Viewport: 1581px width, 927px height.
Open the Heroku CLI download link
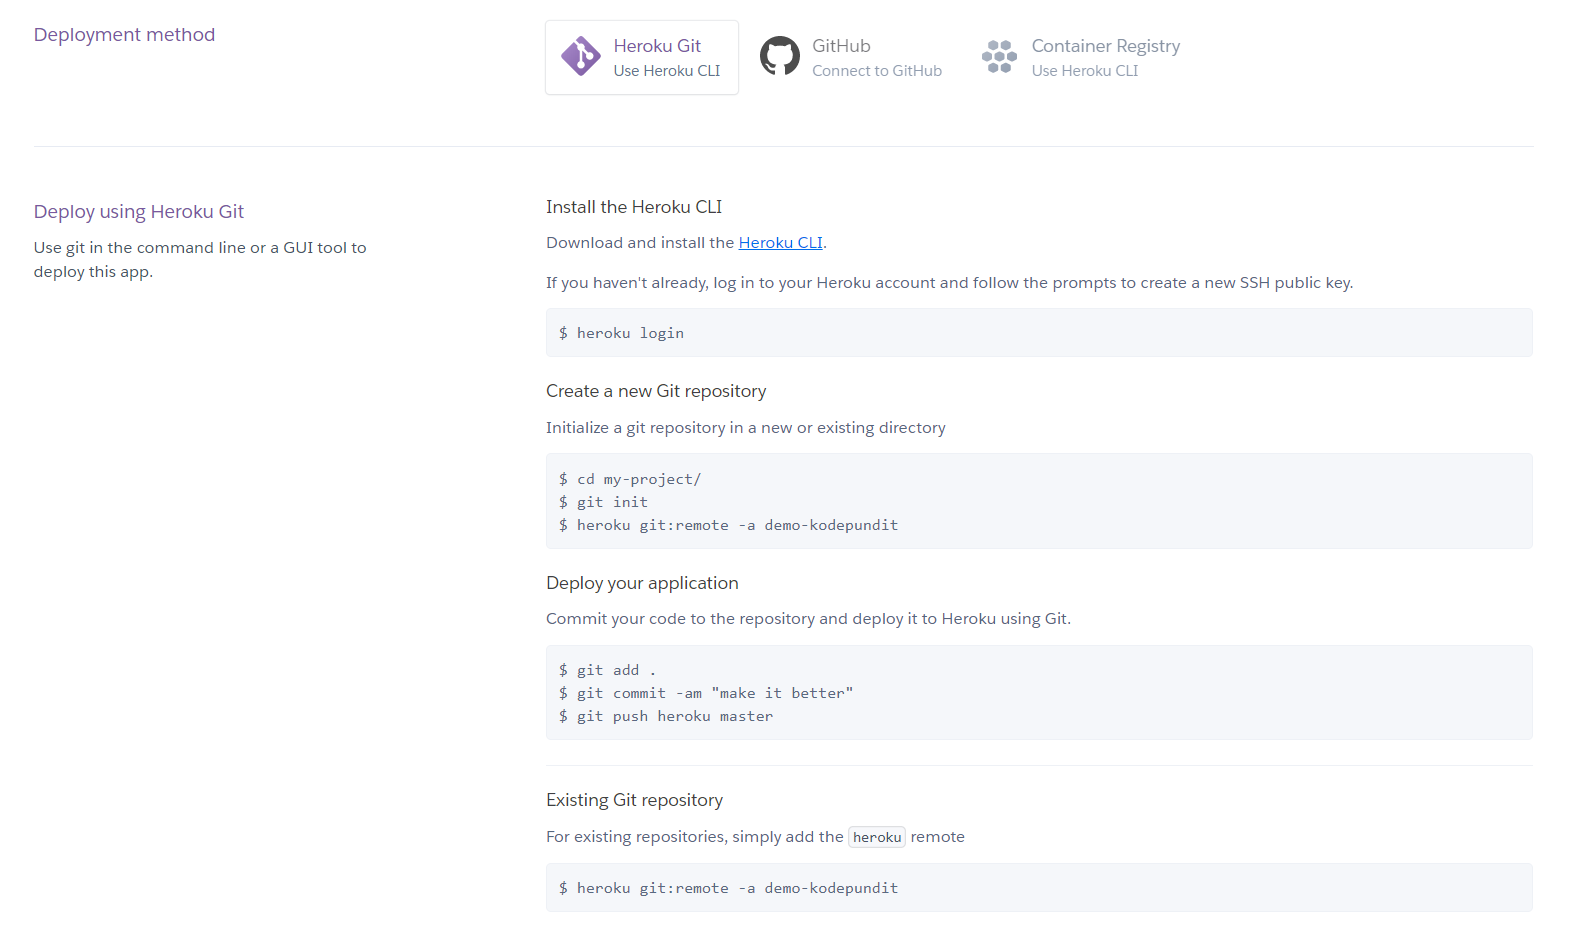pos(780,242)
